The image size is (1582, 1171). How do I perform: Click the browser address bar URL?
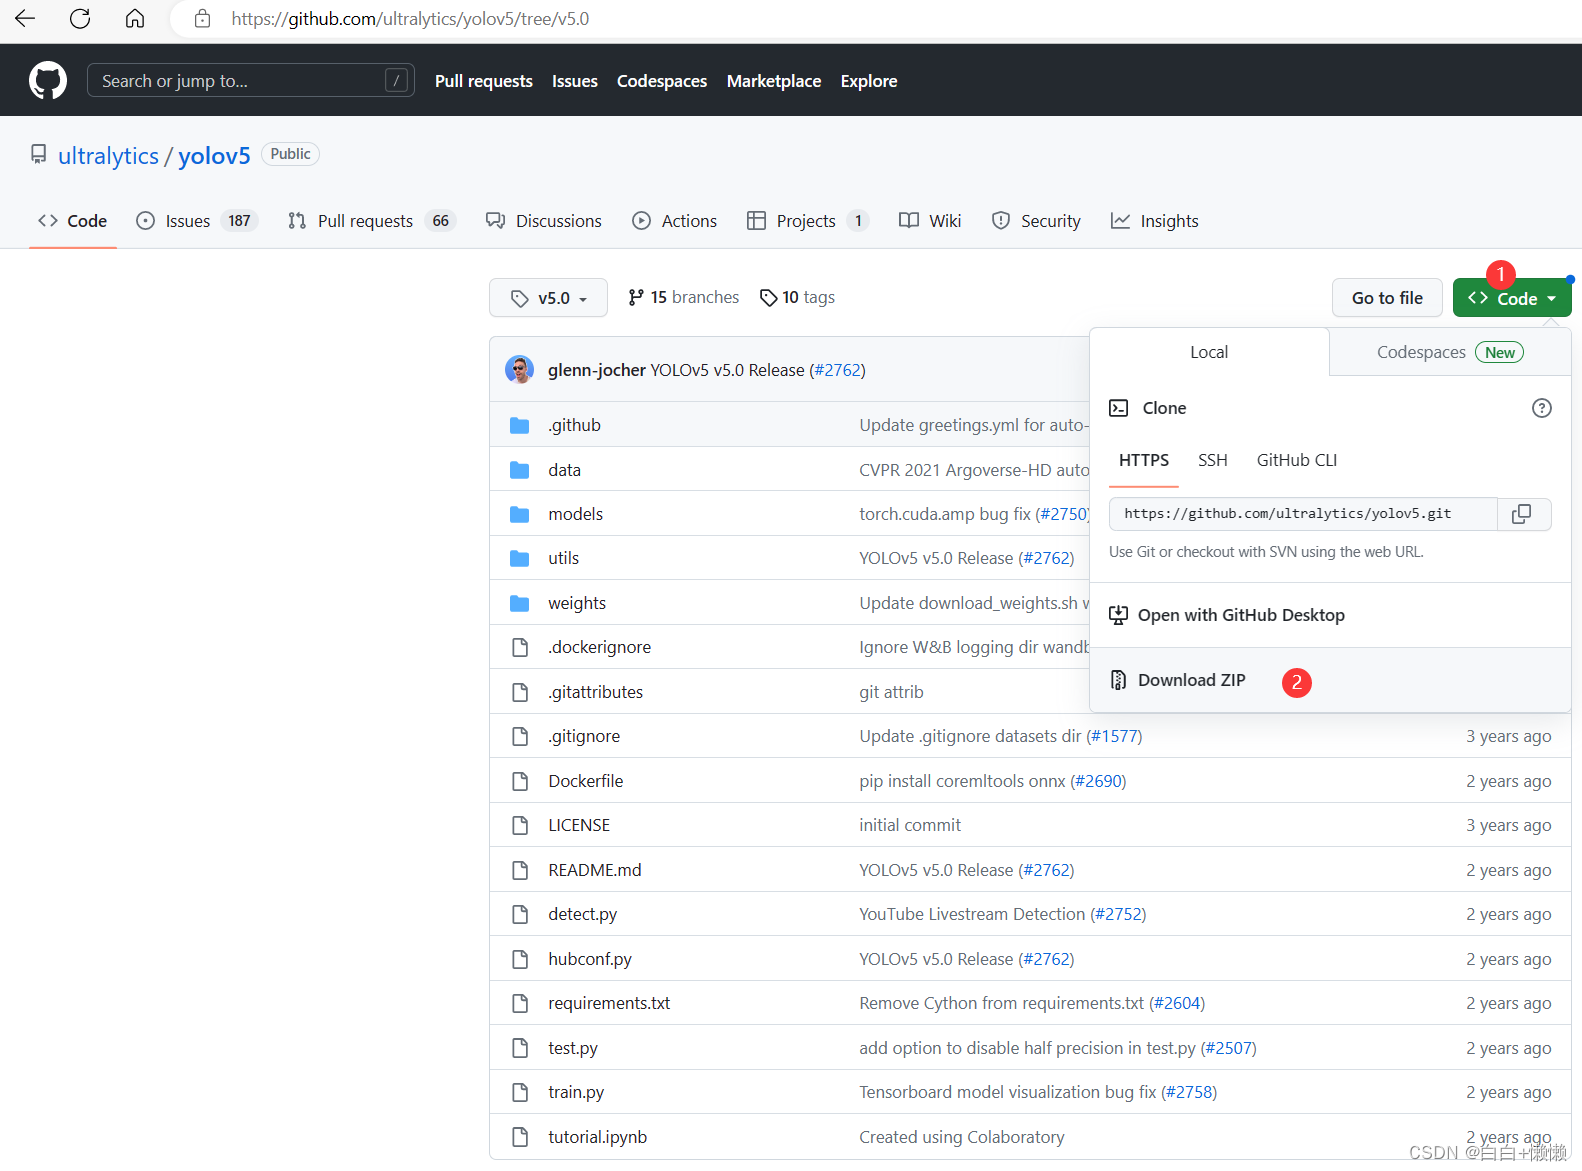click(x=411, y=19)
